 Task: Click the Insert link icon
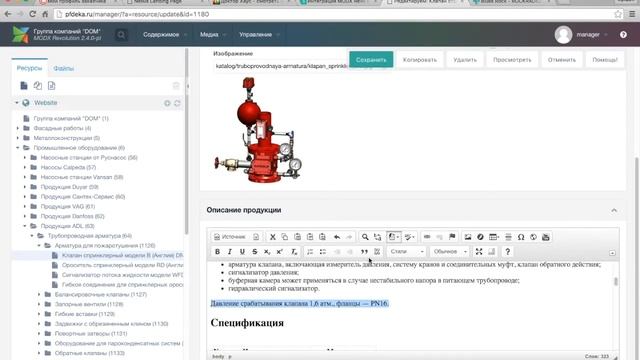pos(427,237)
